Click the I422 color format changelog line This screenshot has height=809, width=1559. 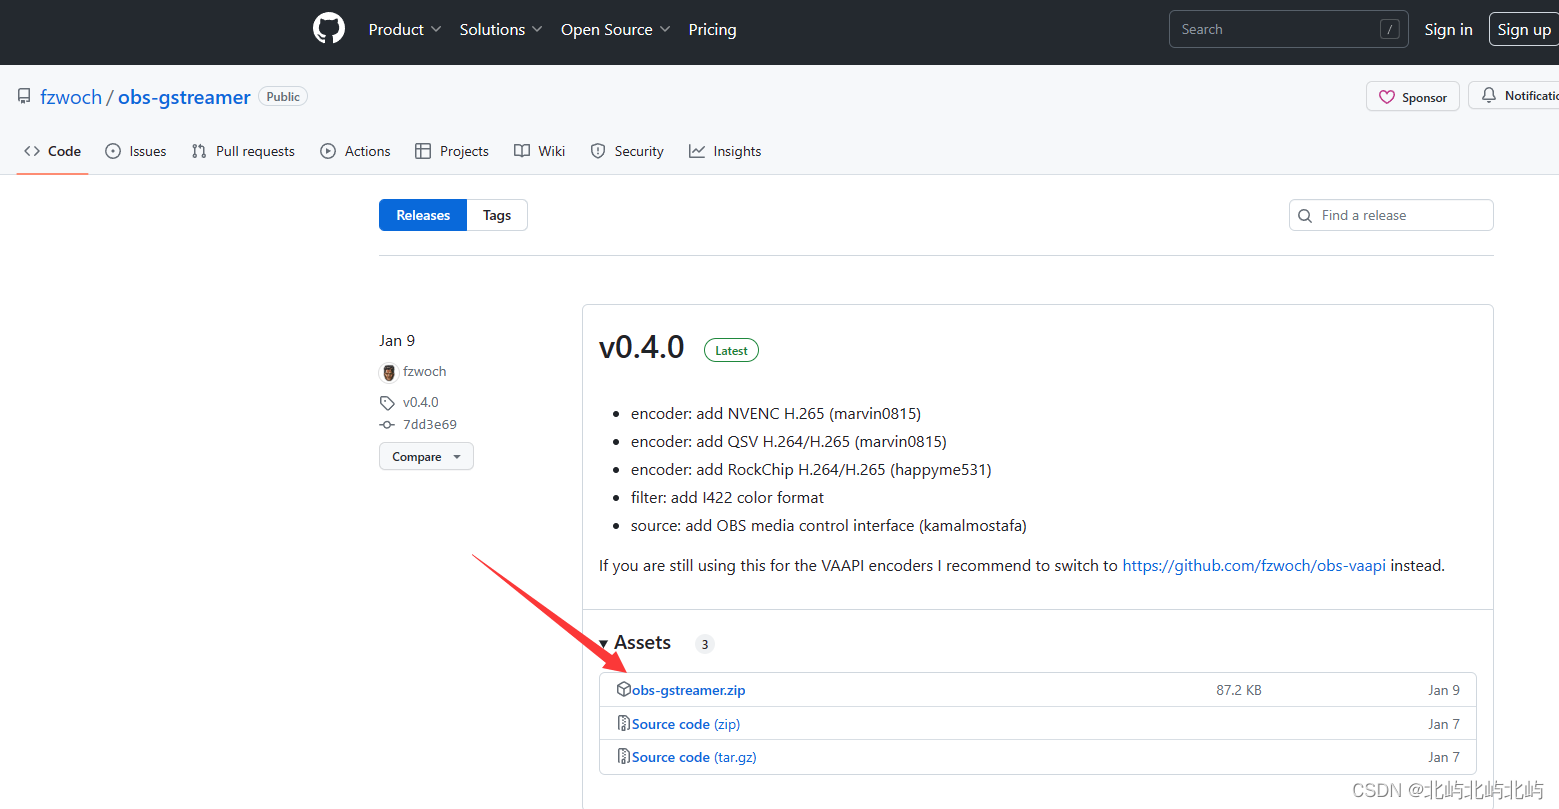tap(727, 497)
